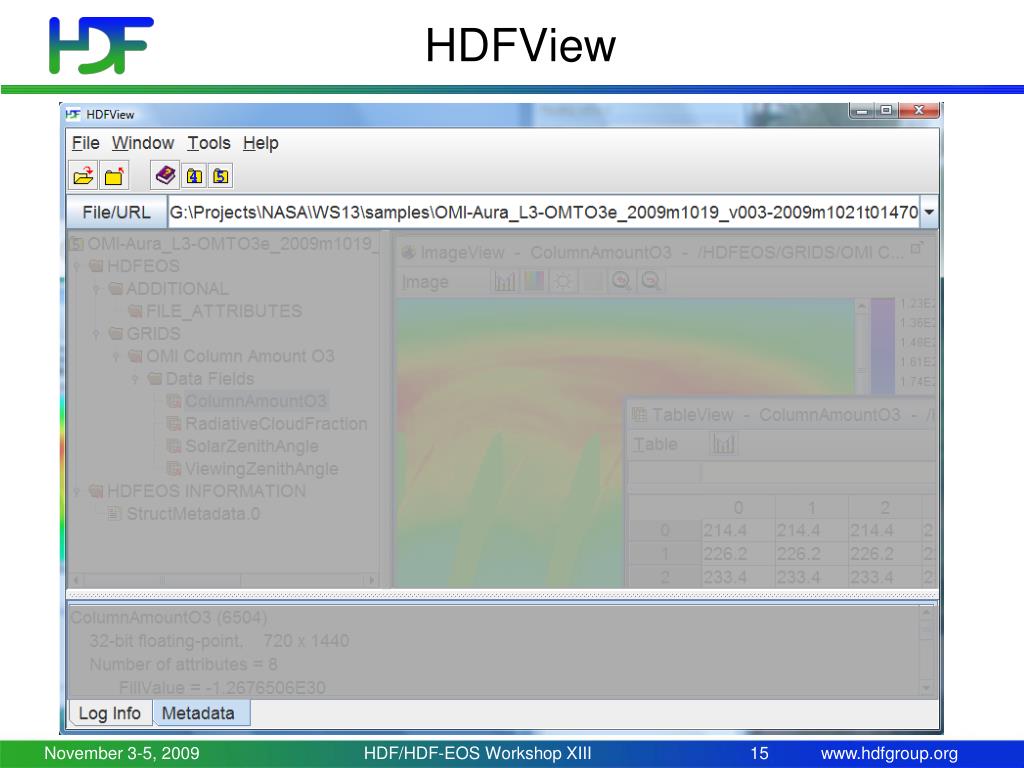Open the File/URL path dropdown arrow
The image size is (1024, 768).
pos(929,212)
